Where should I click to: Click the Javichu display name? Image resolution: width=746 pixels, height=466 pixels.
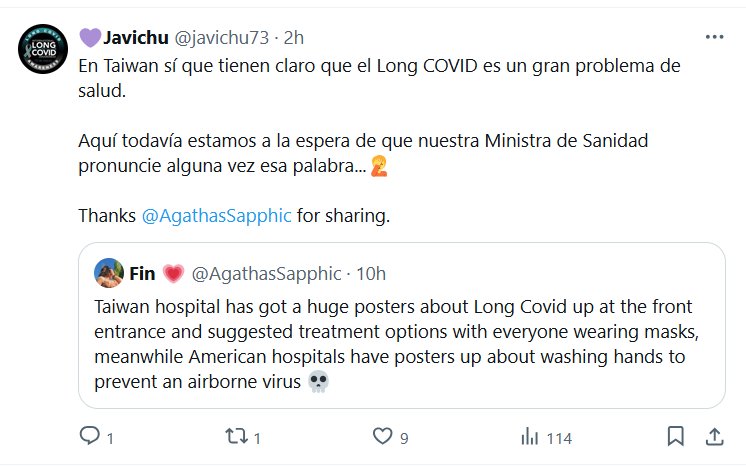136,38
